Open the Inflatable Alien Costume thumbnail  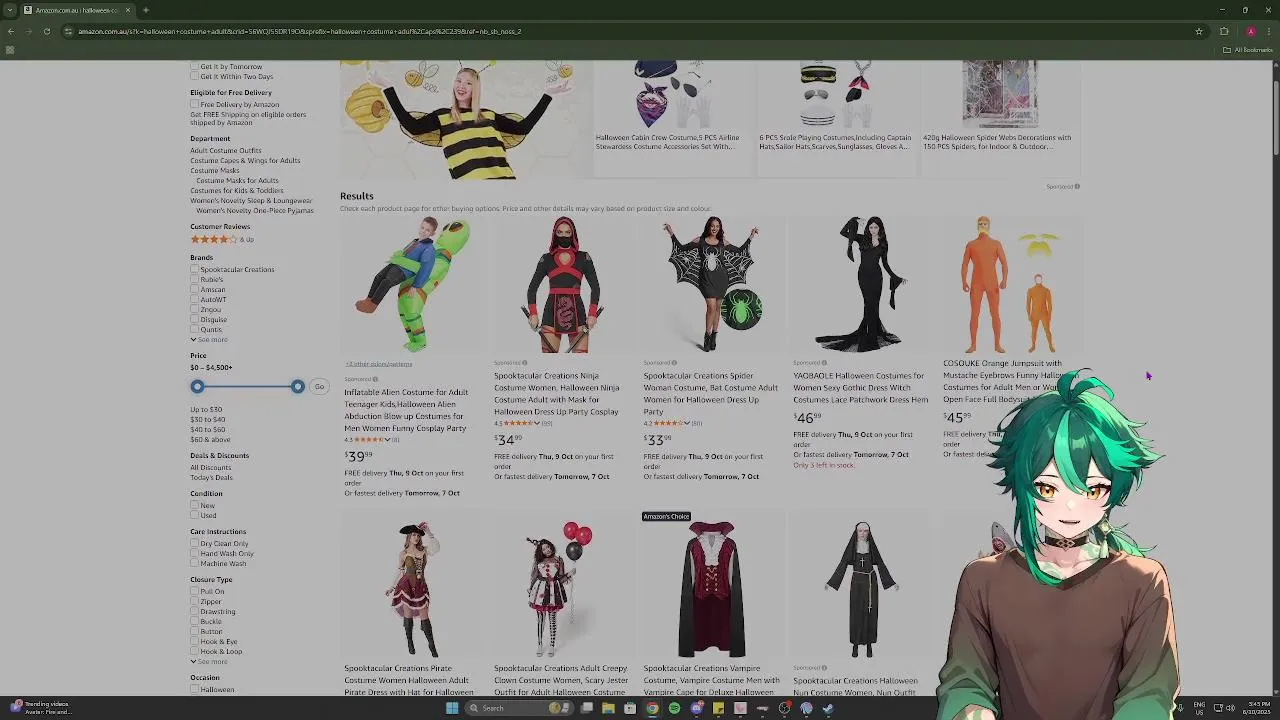tap(412, 284)
